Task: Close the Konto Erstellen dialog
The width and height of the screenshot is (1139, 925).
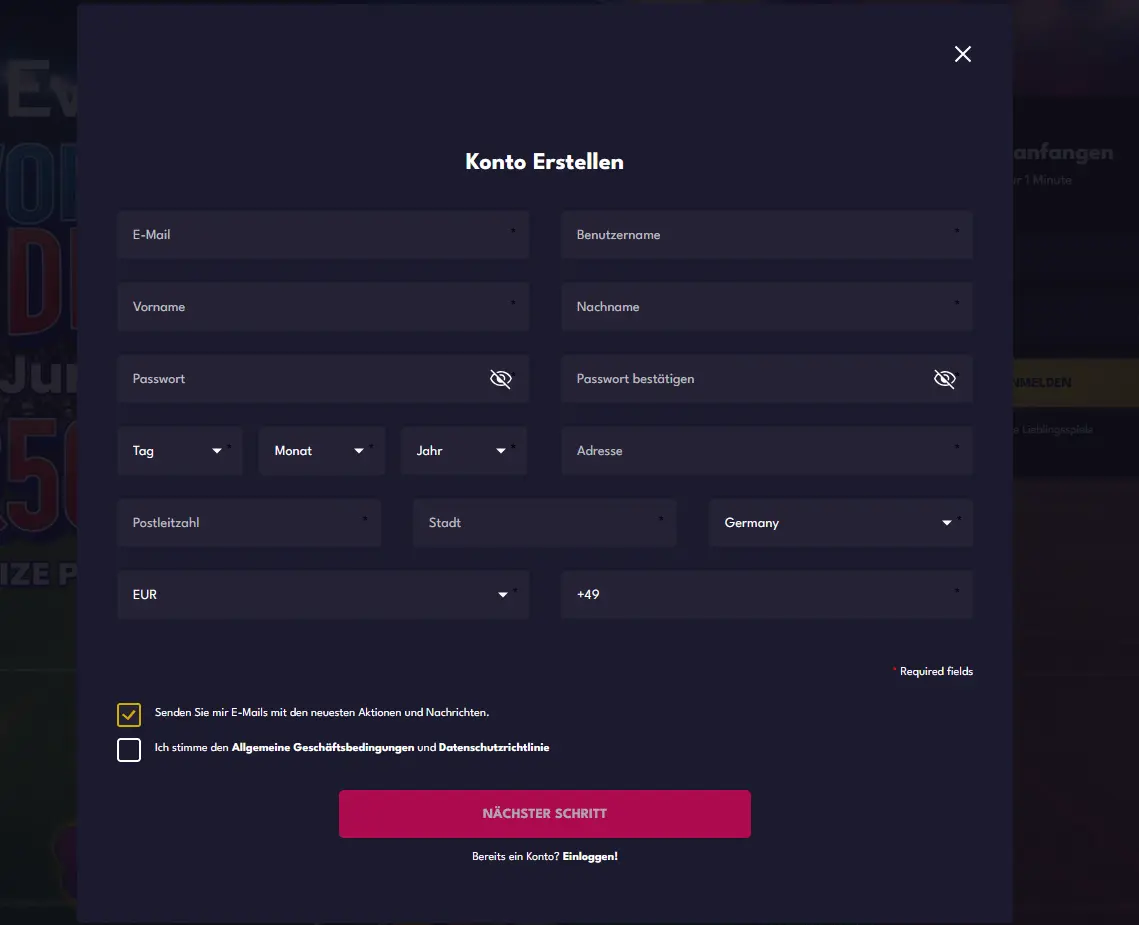Action: point(962,54)
